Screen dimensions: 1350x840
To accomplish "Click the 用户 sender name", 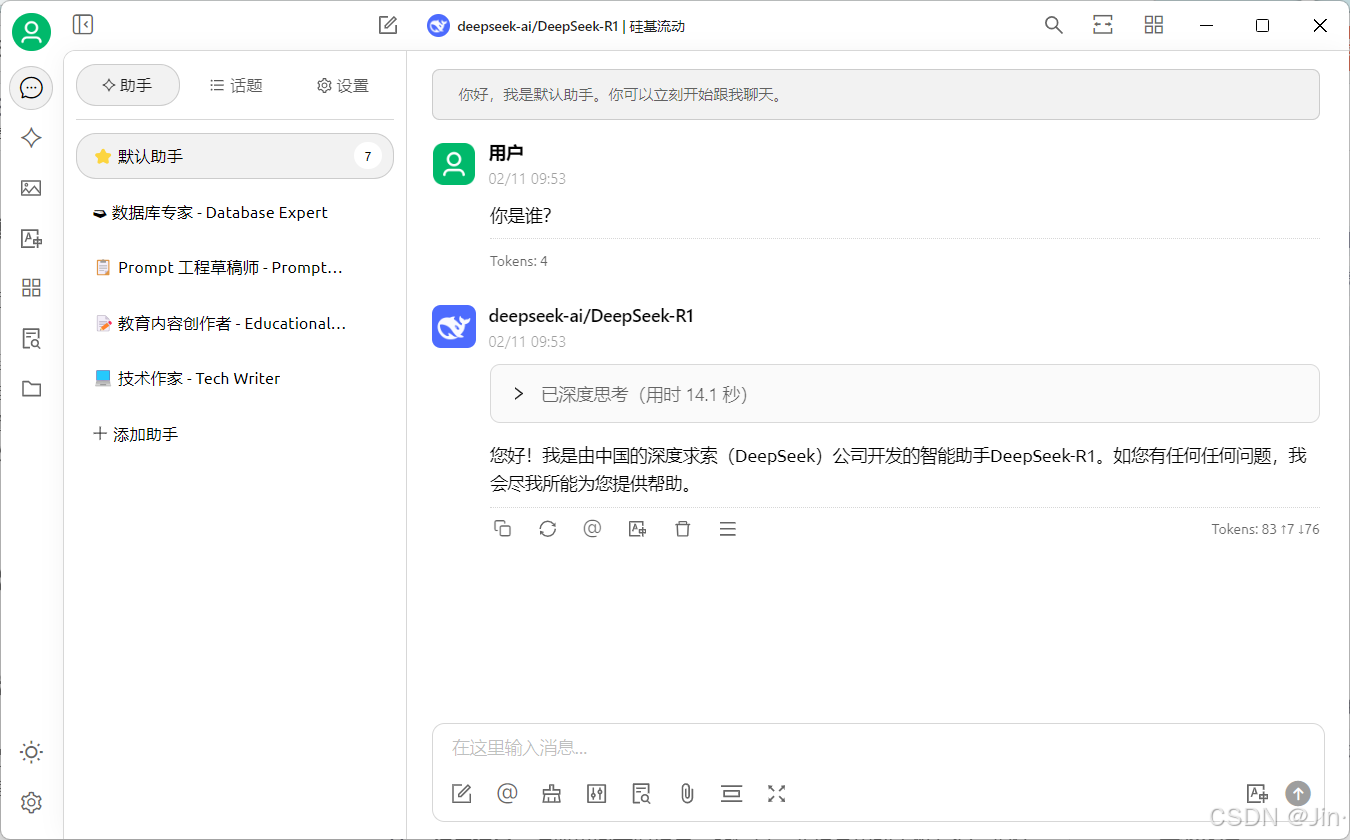I will 506,153.
